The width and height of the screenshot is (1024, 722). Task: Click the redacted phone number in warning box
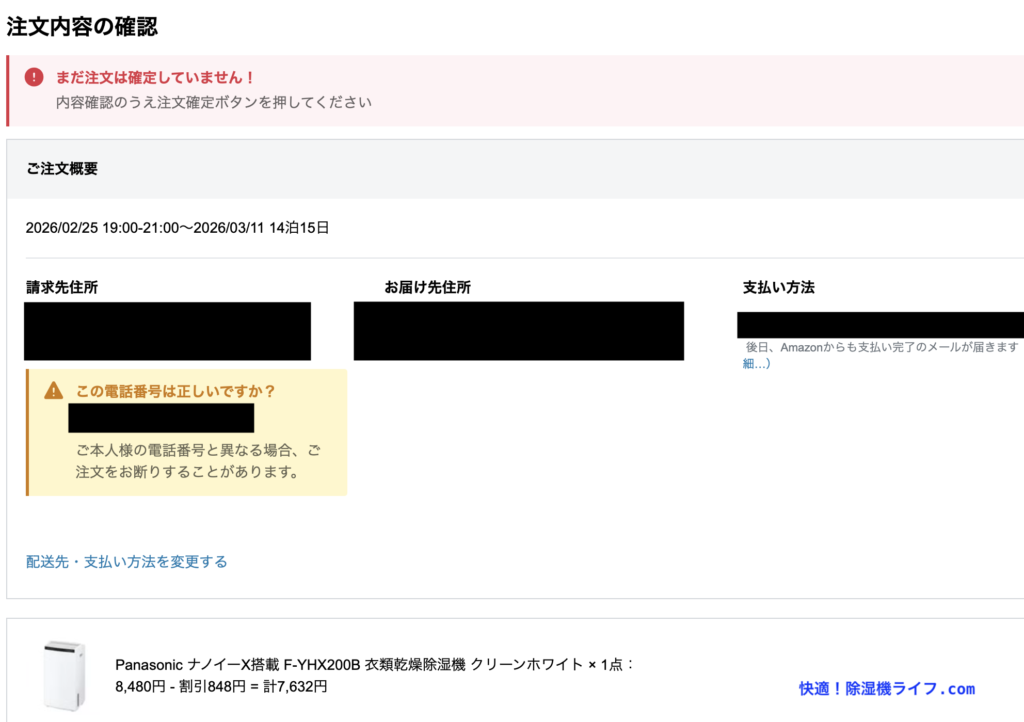coord(161,418)
